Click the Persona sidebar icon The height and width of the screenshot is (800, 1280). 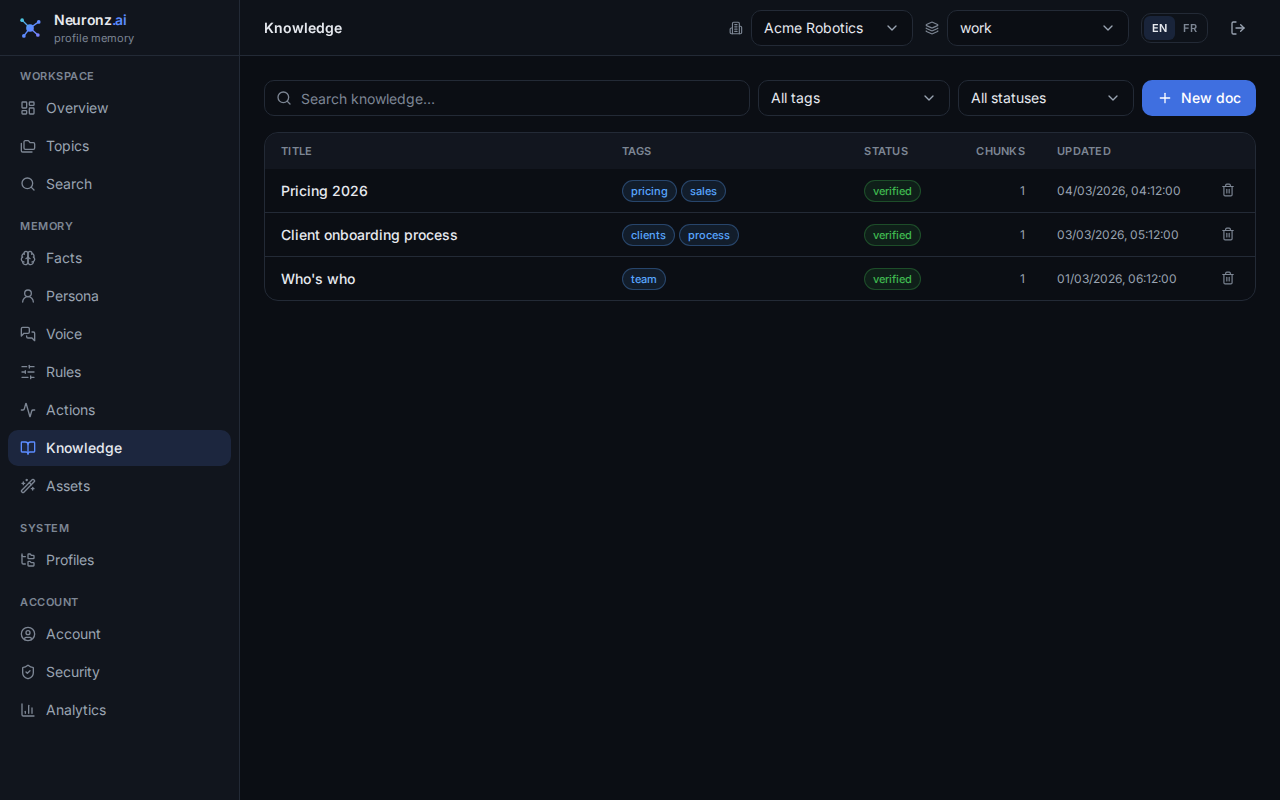pyautogui.click(x=28, y=296)
